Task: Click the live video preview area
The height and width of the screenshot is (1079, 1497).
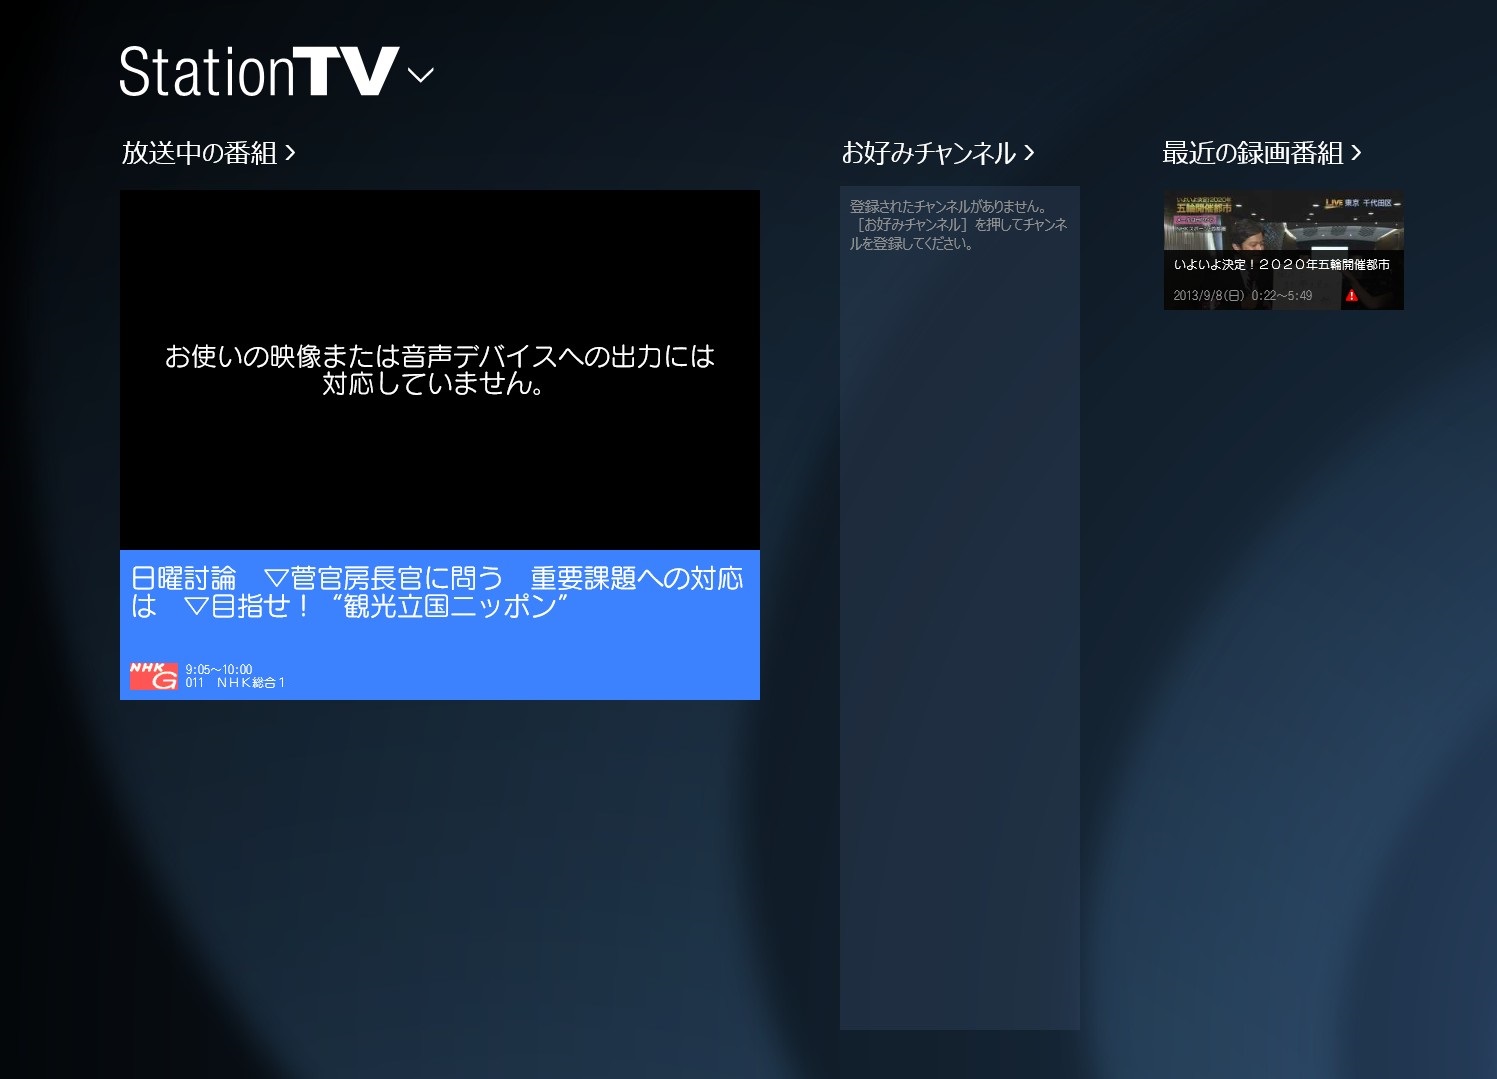Action: coord(440,370)
